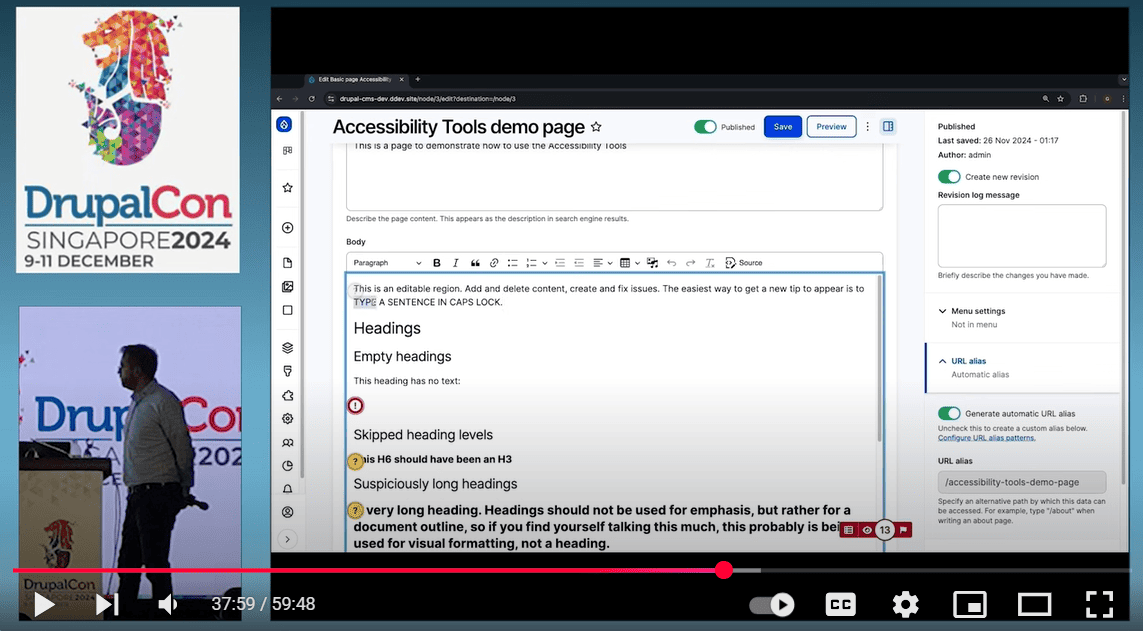
Task: Open the dashboard grid icon in sidebar
Action: pyautogui.click(x=287, y=150)
